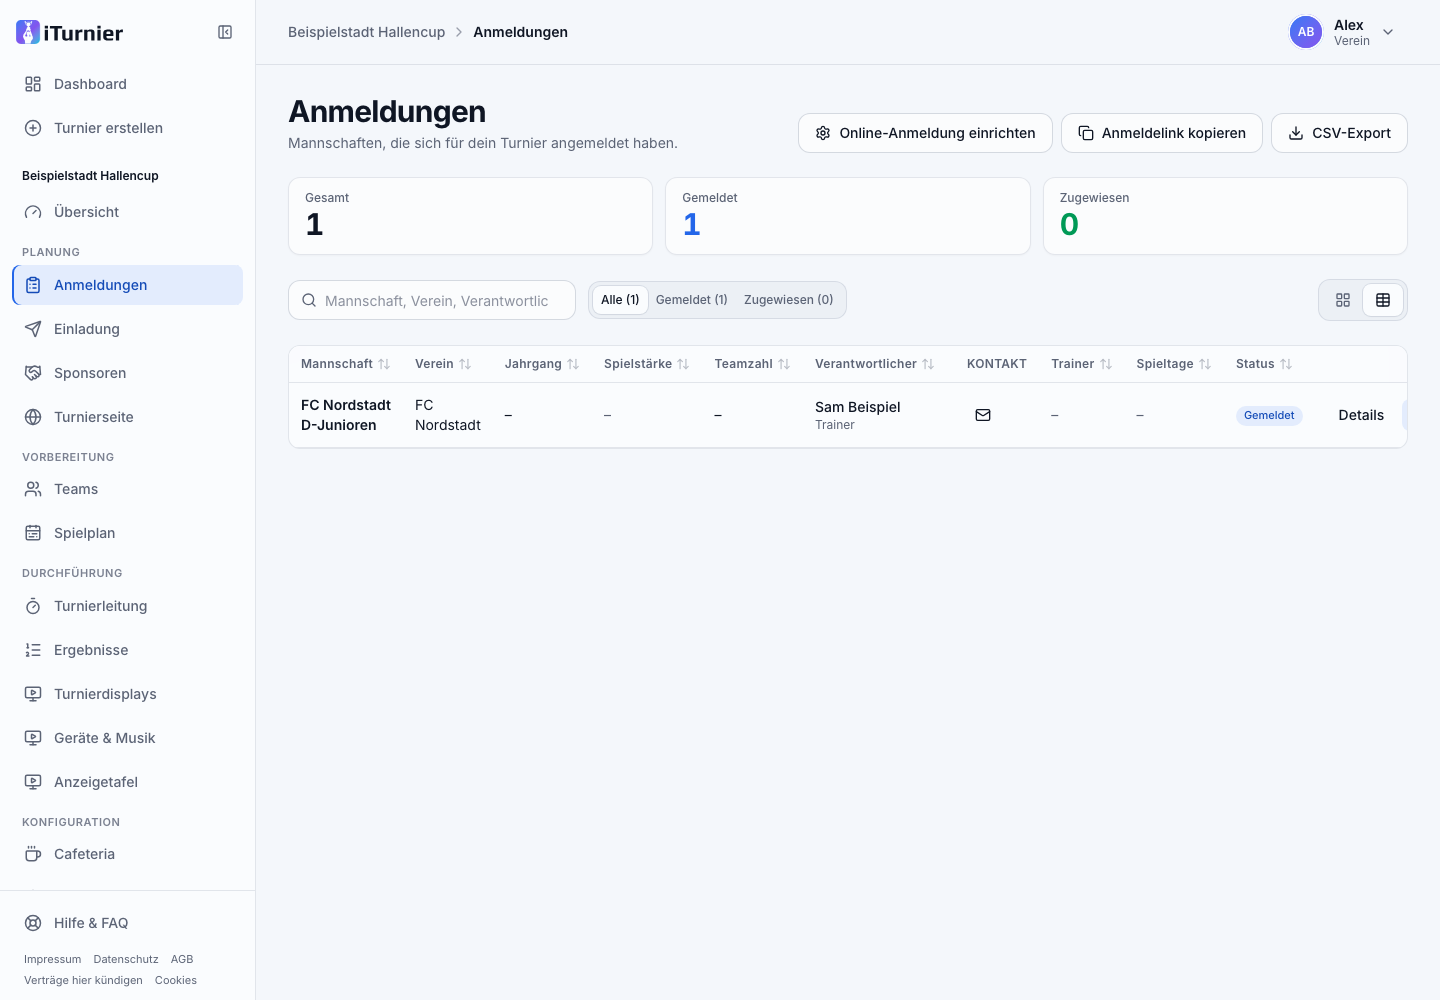
Task: Expand the Alex account dropdown chevron
Action: click(x=1388, y=32)
